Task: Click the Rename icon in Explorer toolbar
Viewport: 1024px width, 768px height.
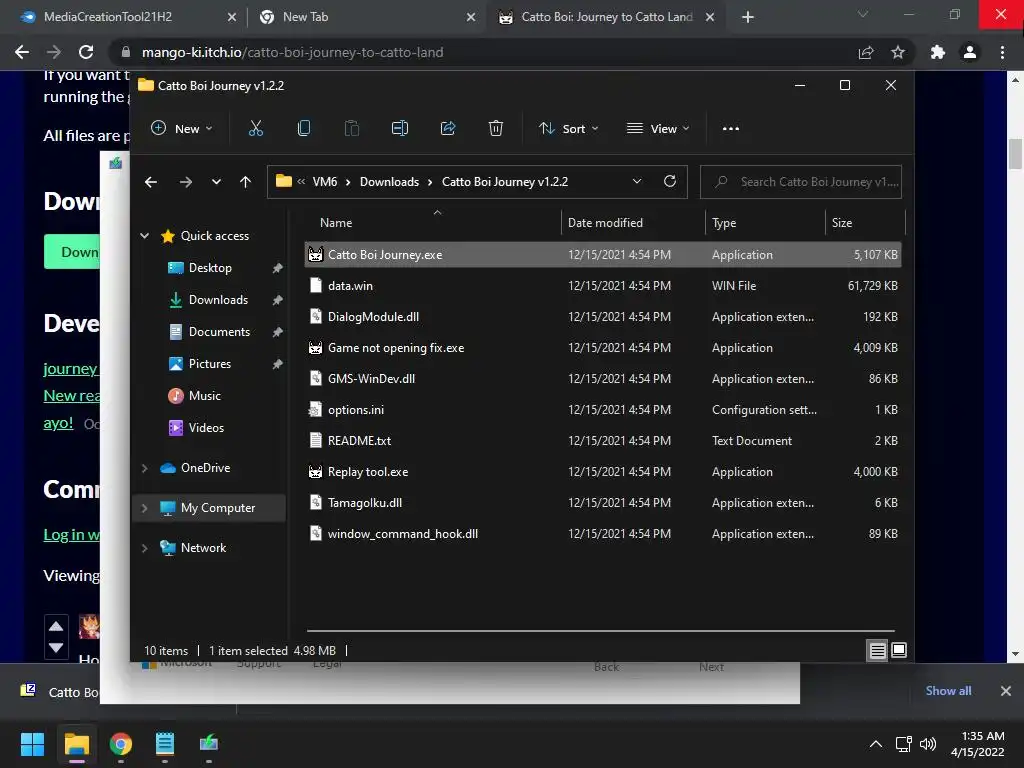Action: pos(400,129)
